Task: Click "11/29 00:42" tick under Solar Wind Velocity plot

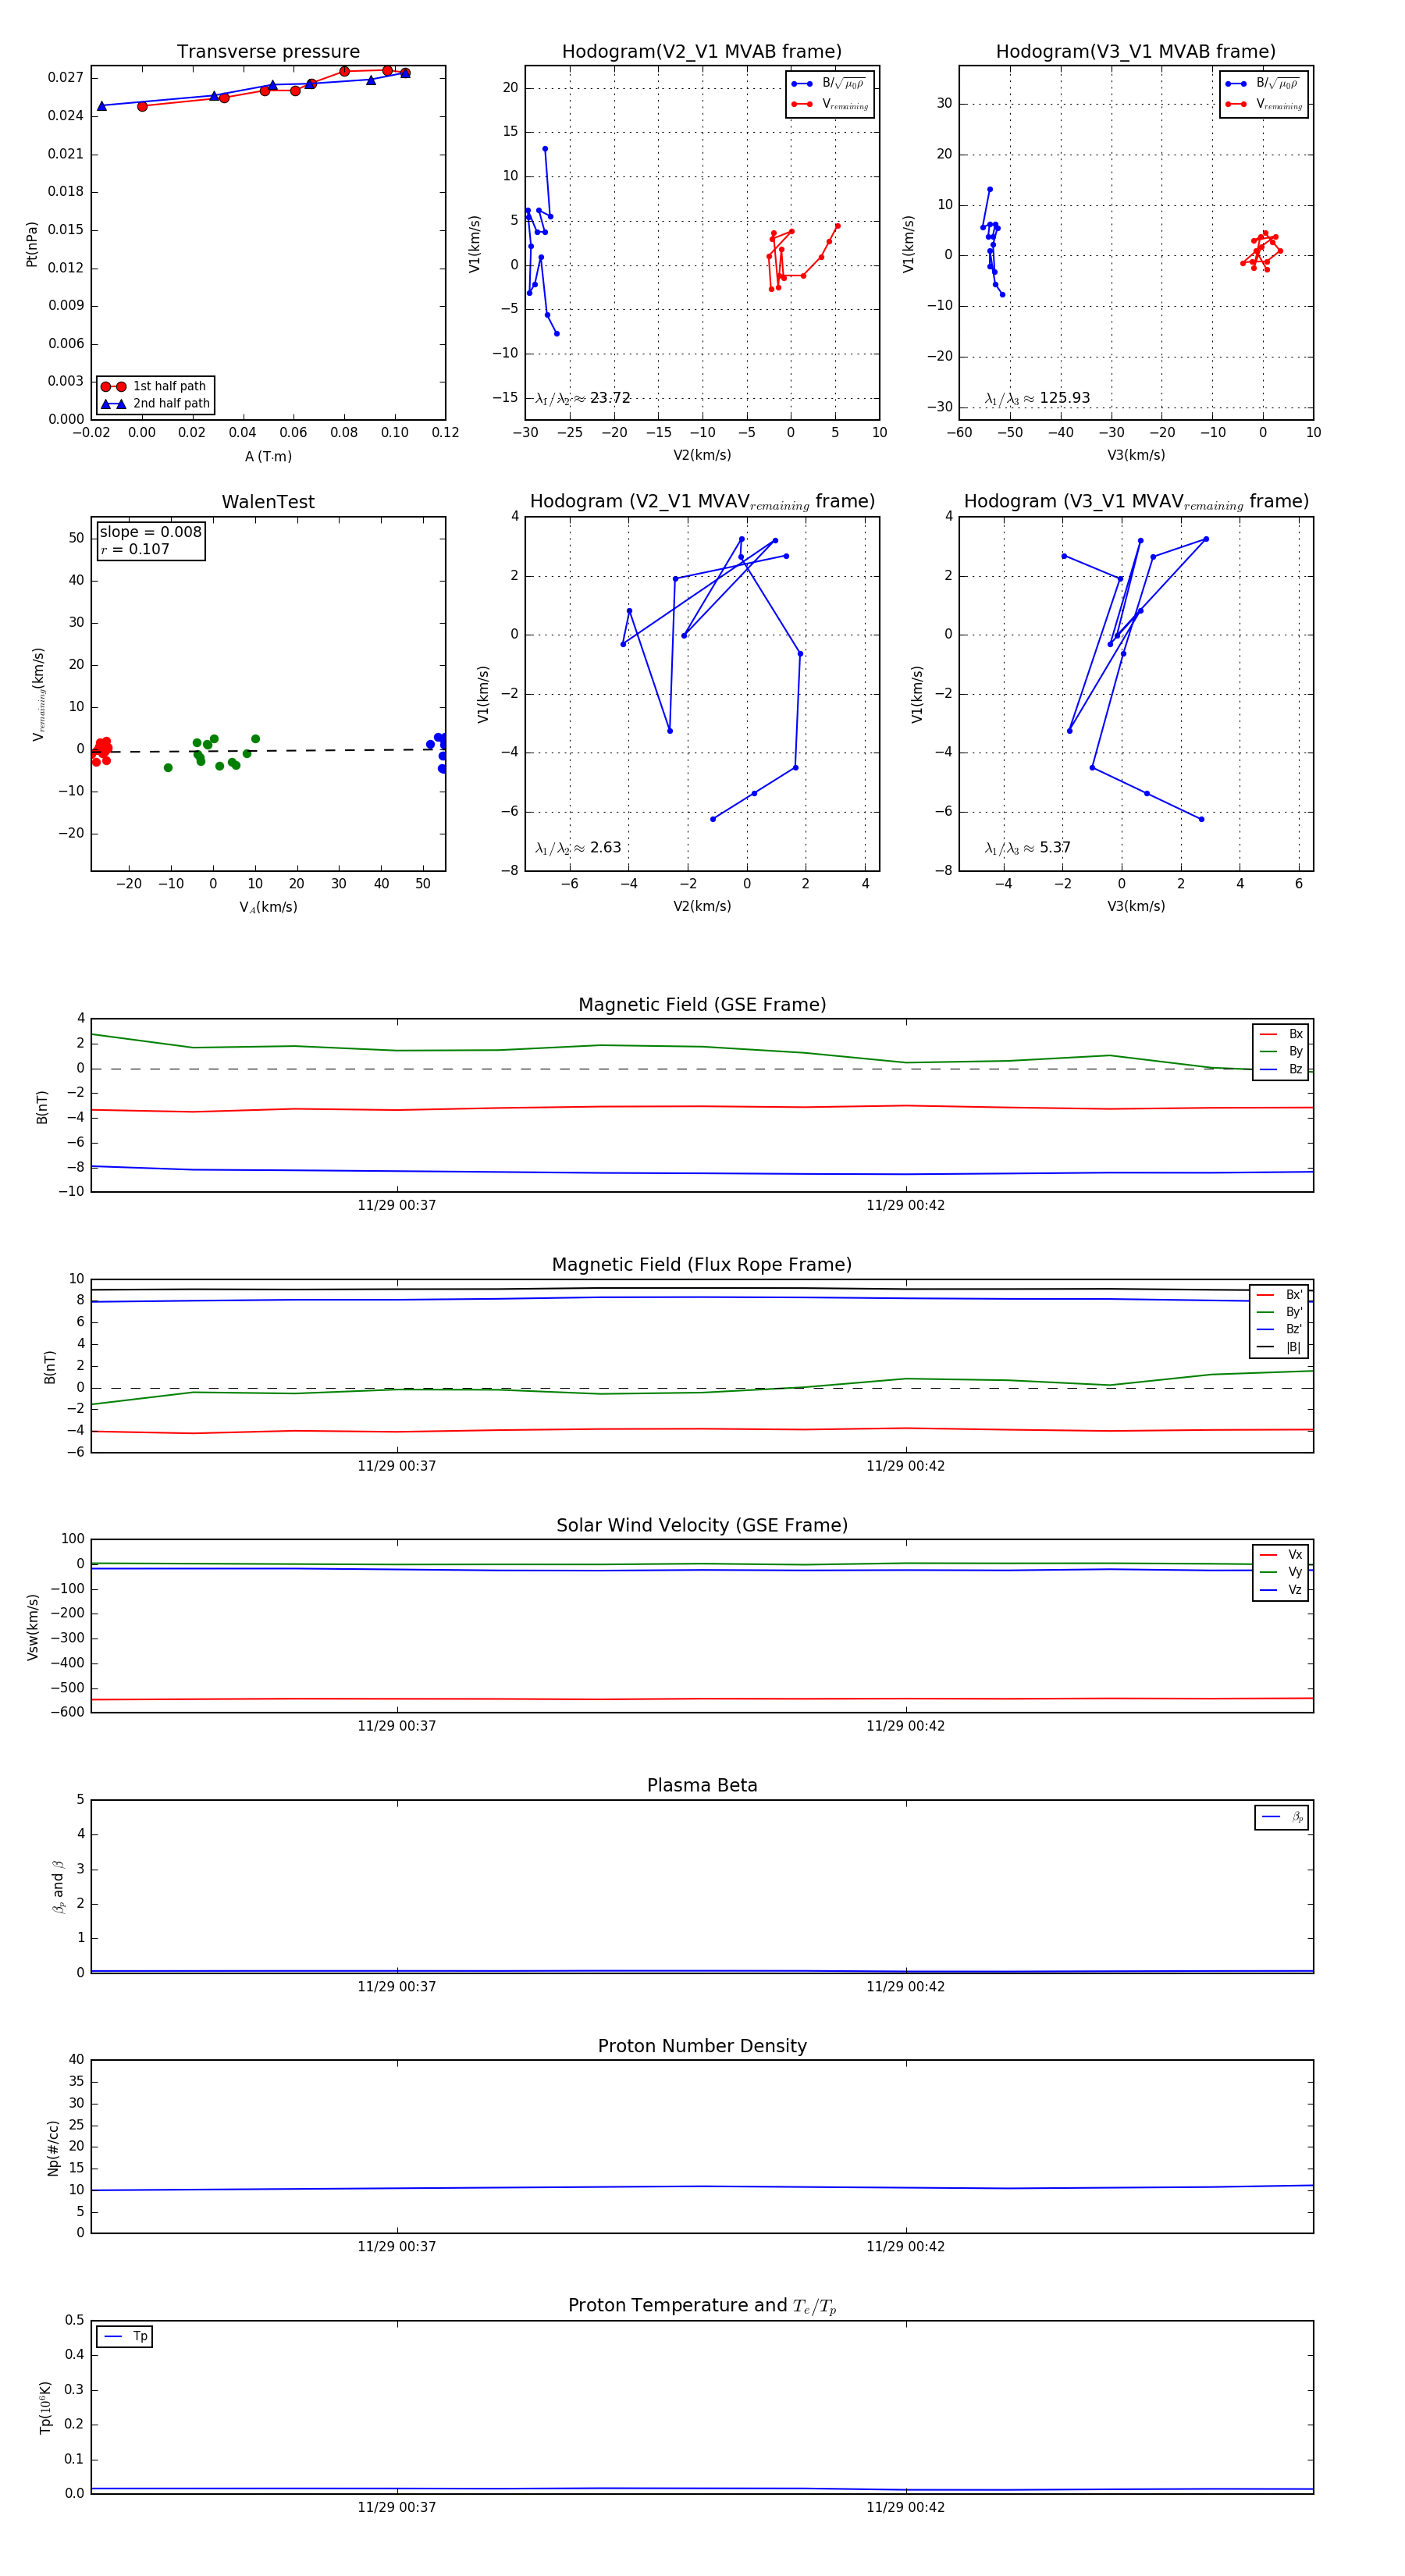Action: tap(906, 1726)
